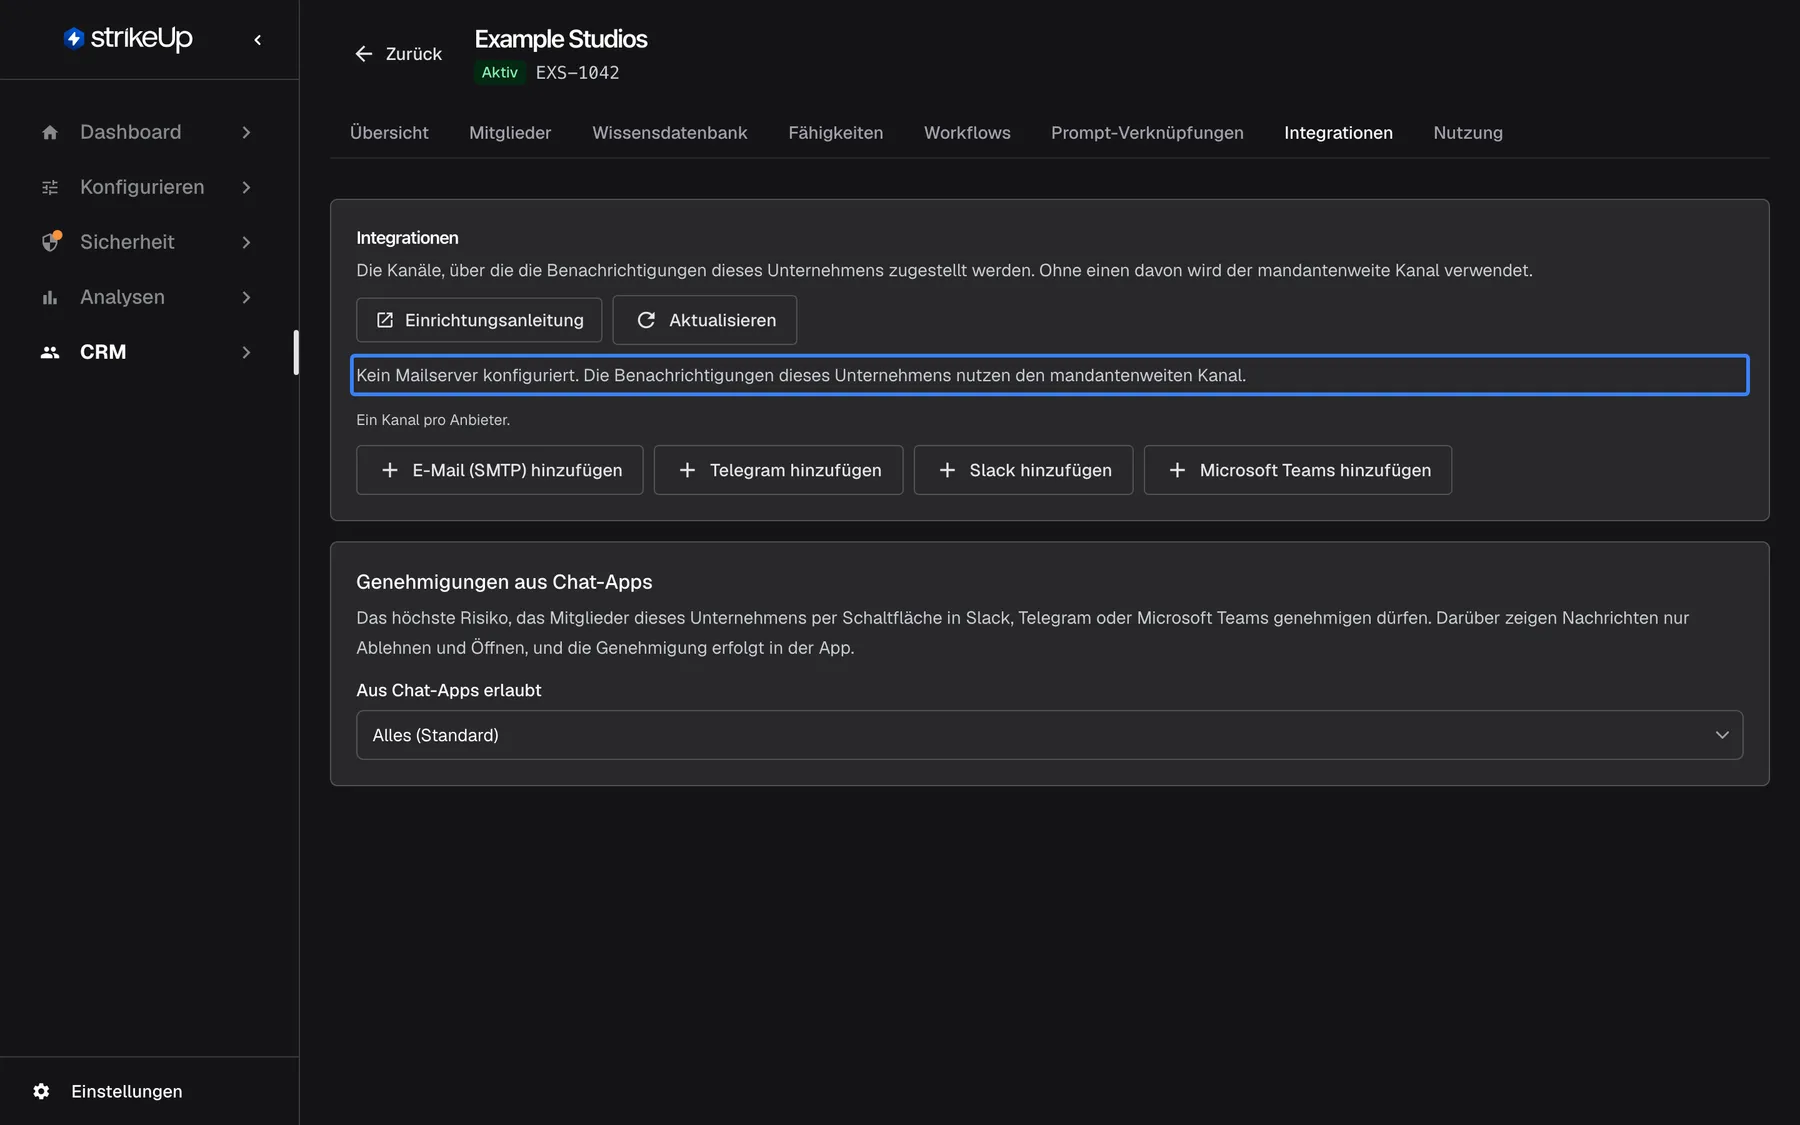Expand the Analysen submenu chevron

pos(246,297)
